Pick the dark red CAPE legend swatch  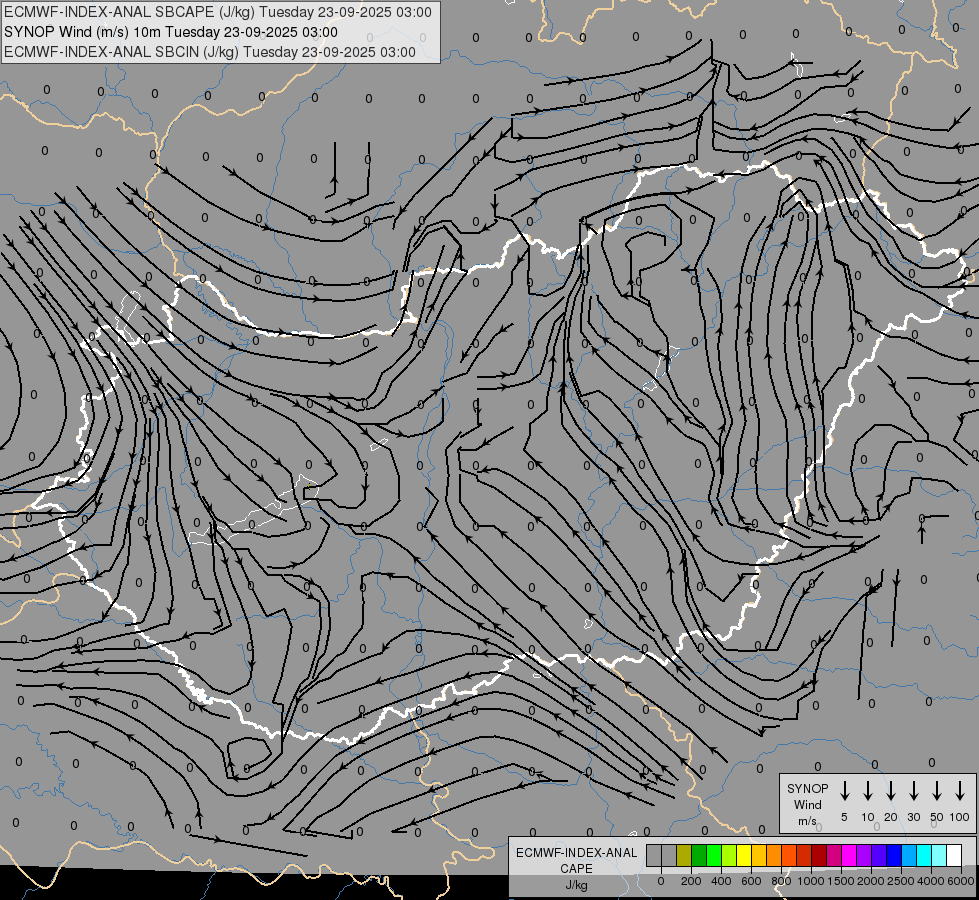pos(819,855)
